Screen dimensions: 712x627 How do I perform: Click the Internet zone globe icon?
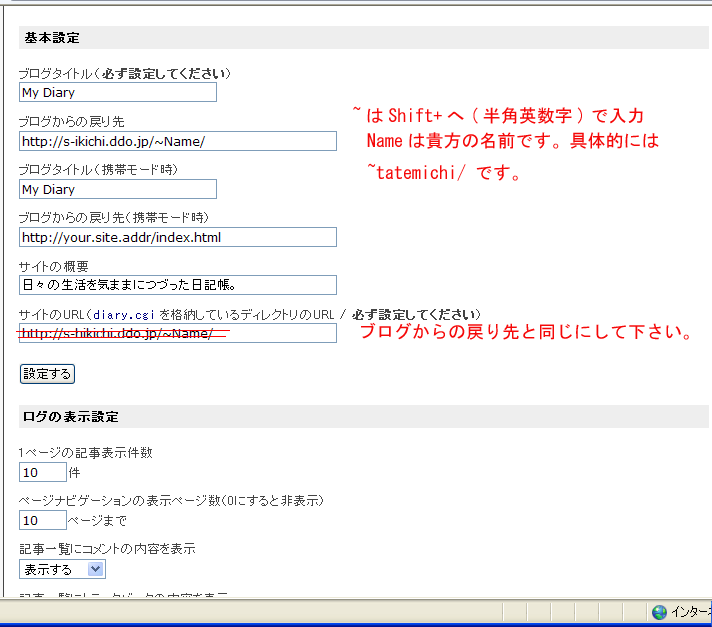[659, 612]
